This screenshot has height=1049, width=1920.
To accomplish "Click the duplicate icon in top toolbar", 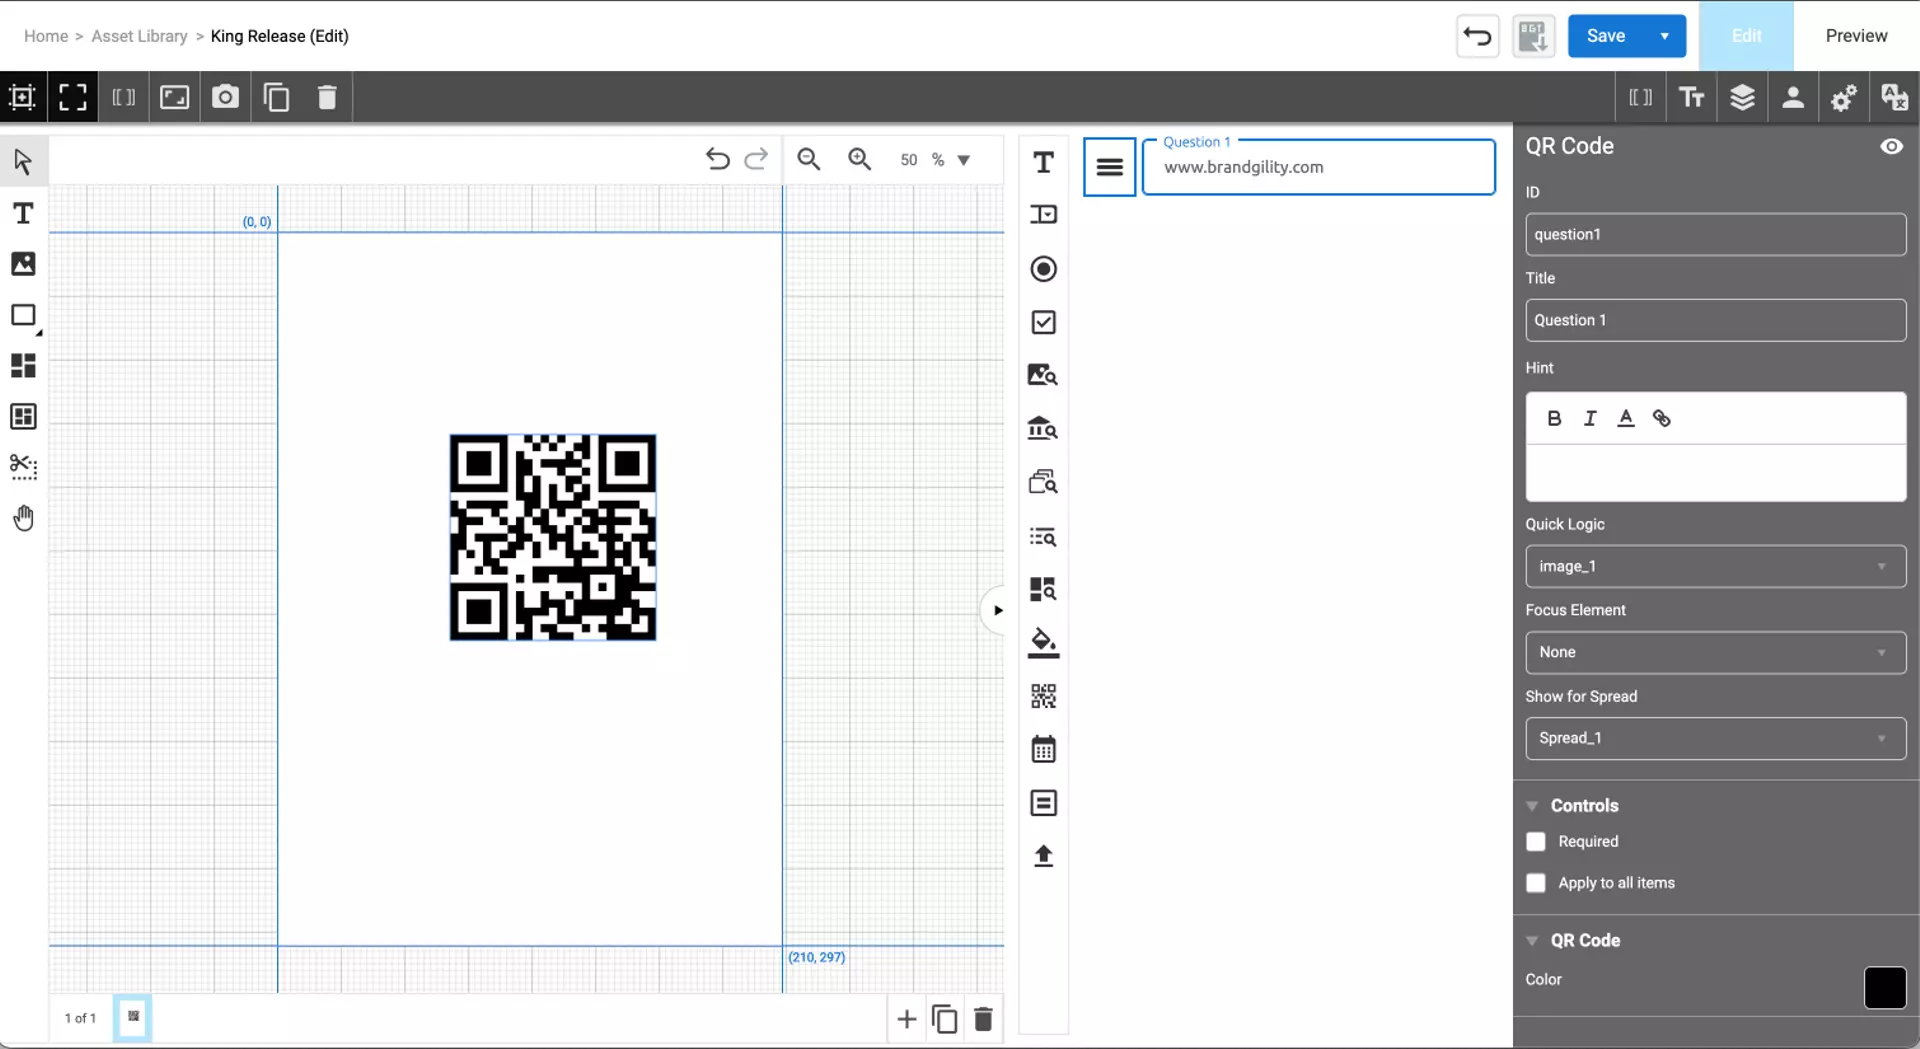I will click(276, 97).
